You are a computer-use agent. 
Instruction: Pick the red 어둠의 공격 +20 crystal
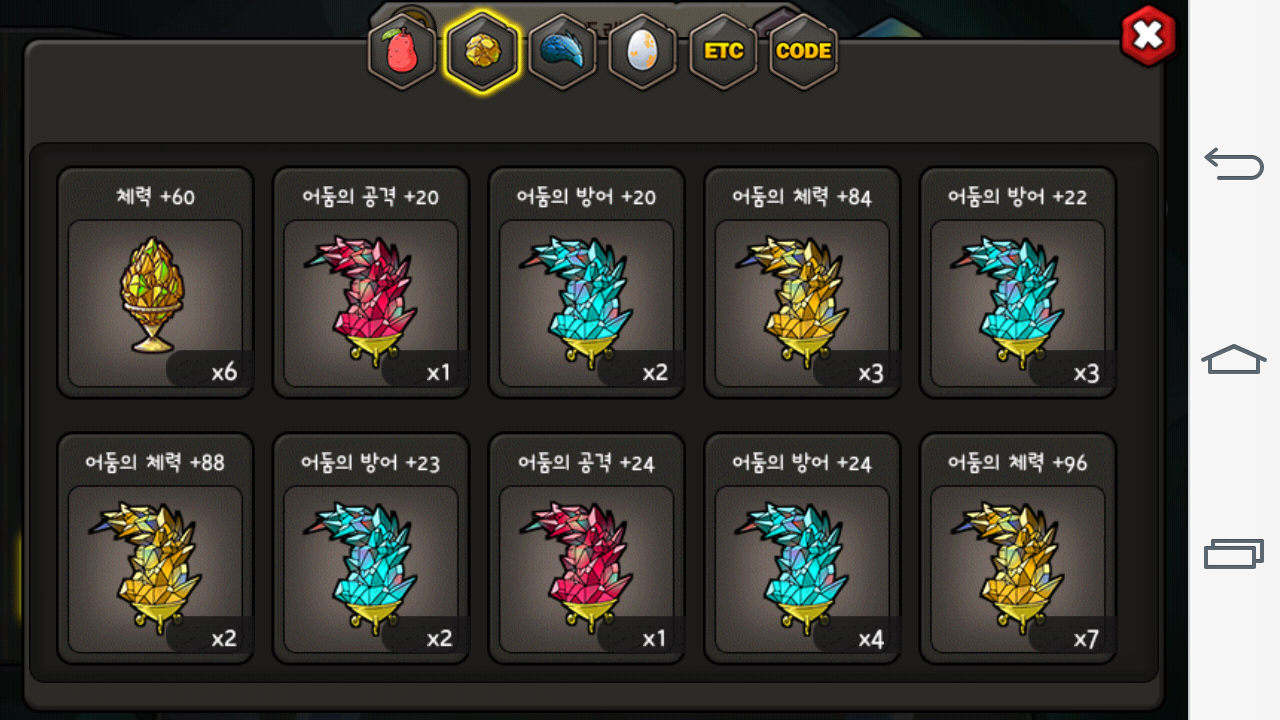pos(371,283)
